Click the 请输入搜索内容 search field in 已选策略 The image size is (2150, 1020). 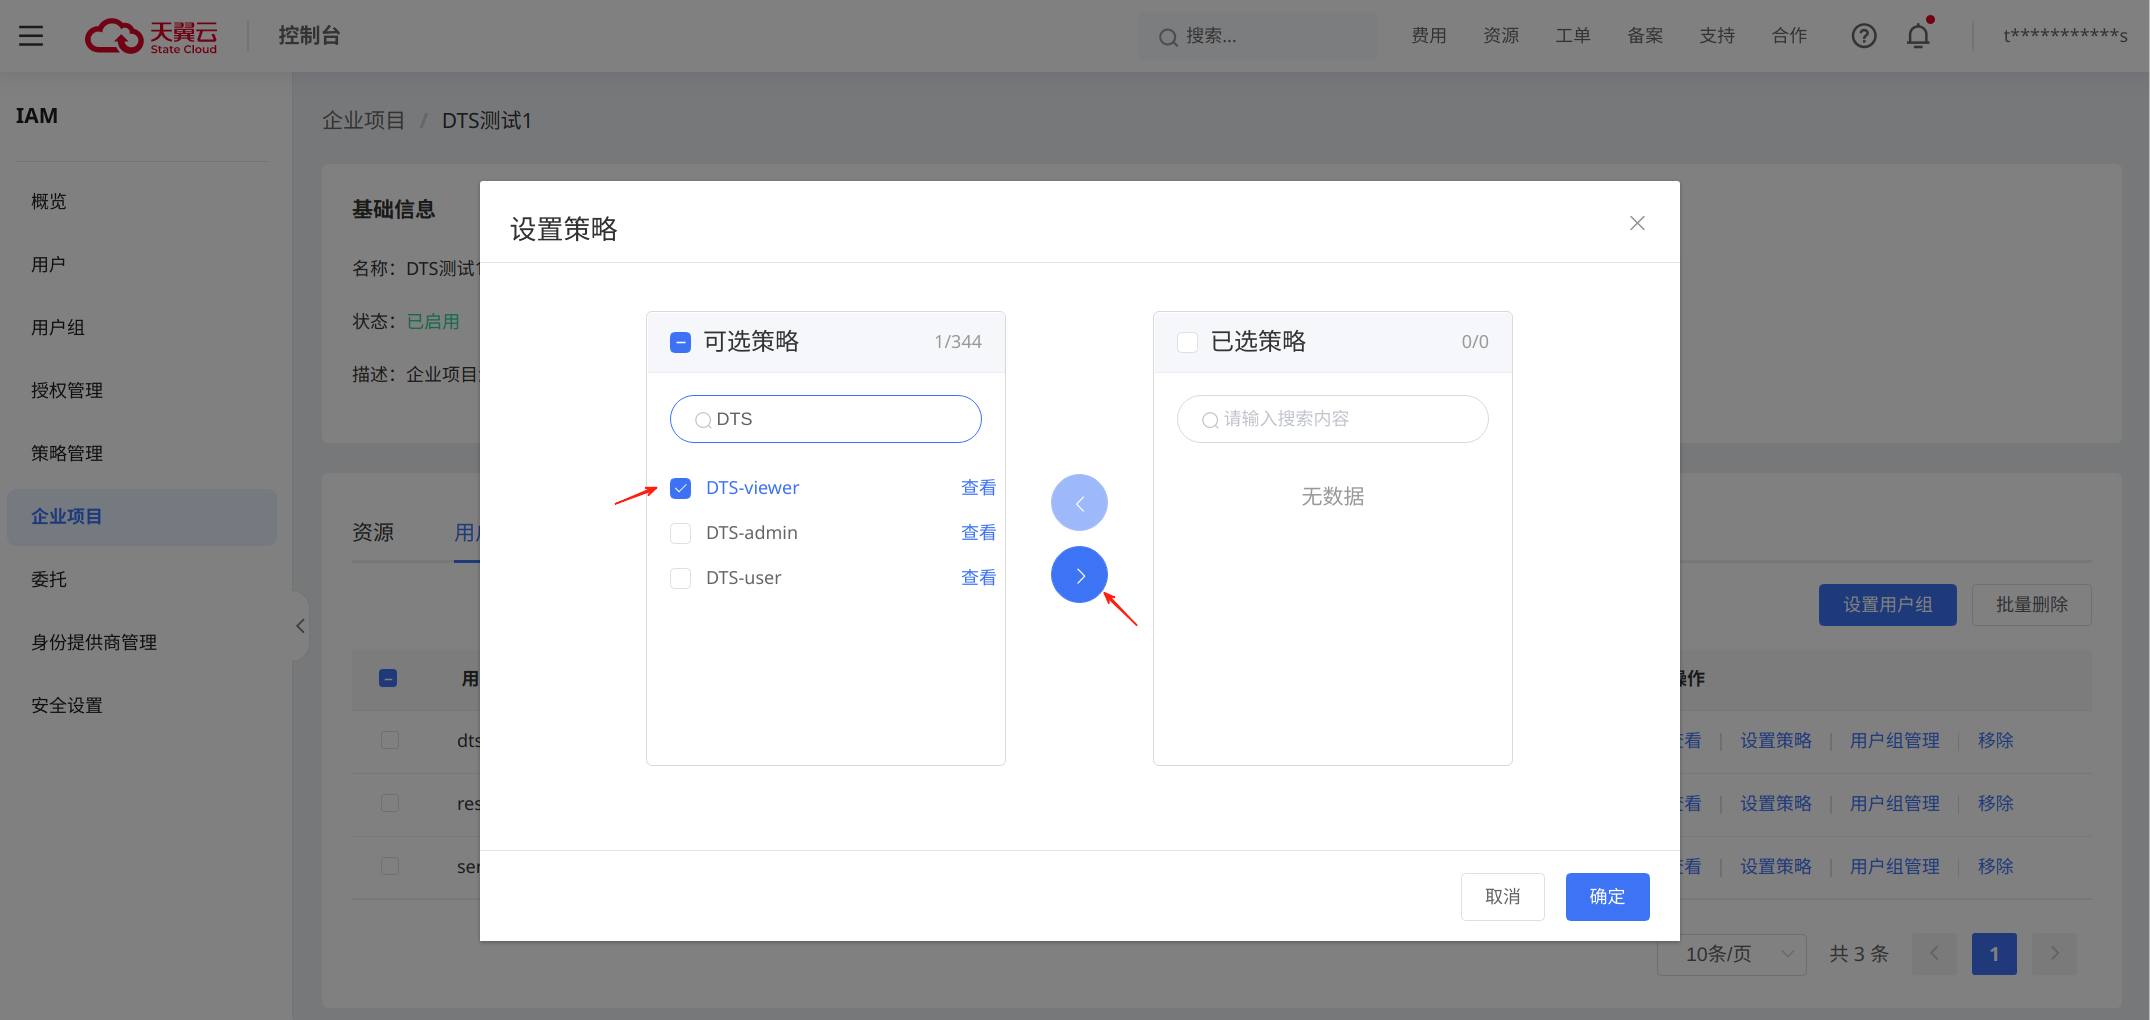click(x=1332, y=419)
